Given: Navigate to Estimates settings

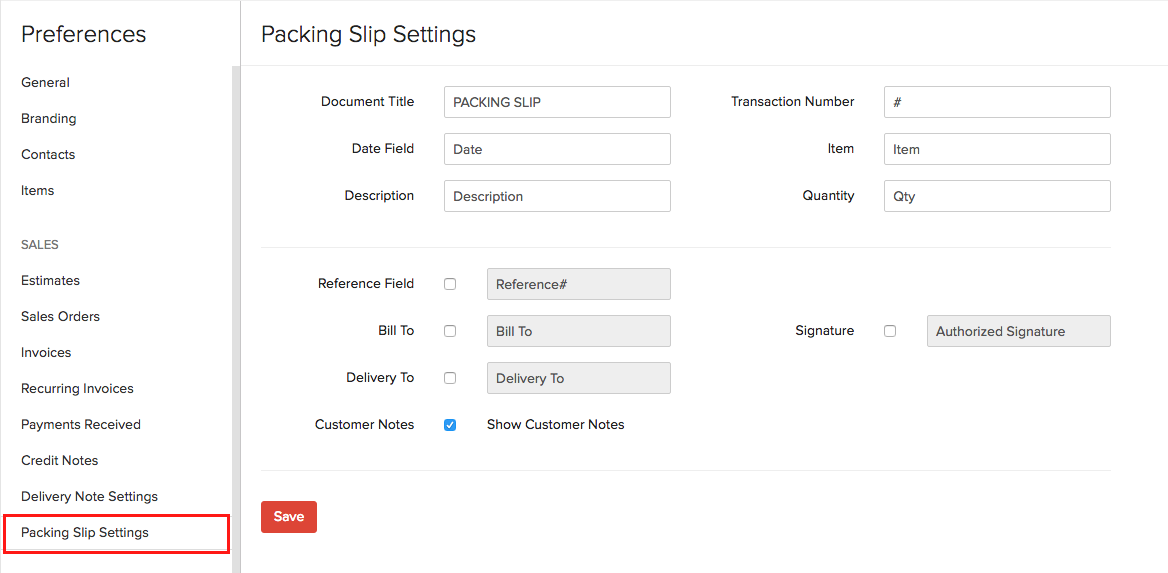Looking at the screenshot, I should pos(50,280).
